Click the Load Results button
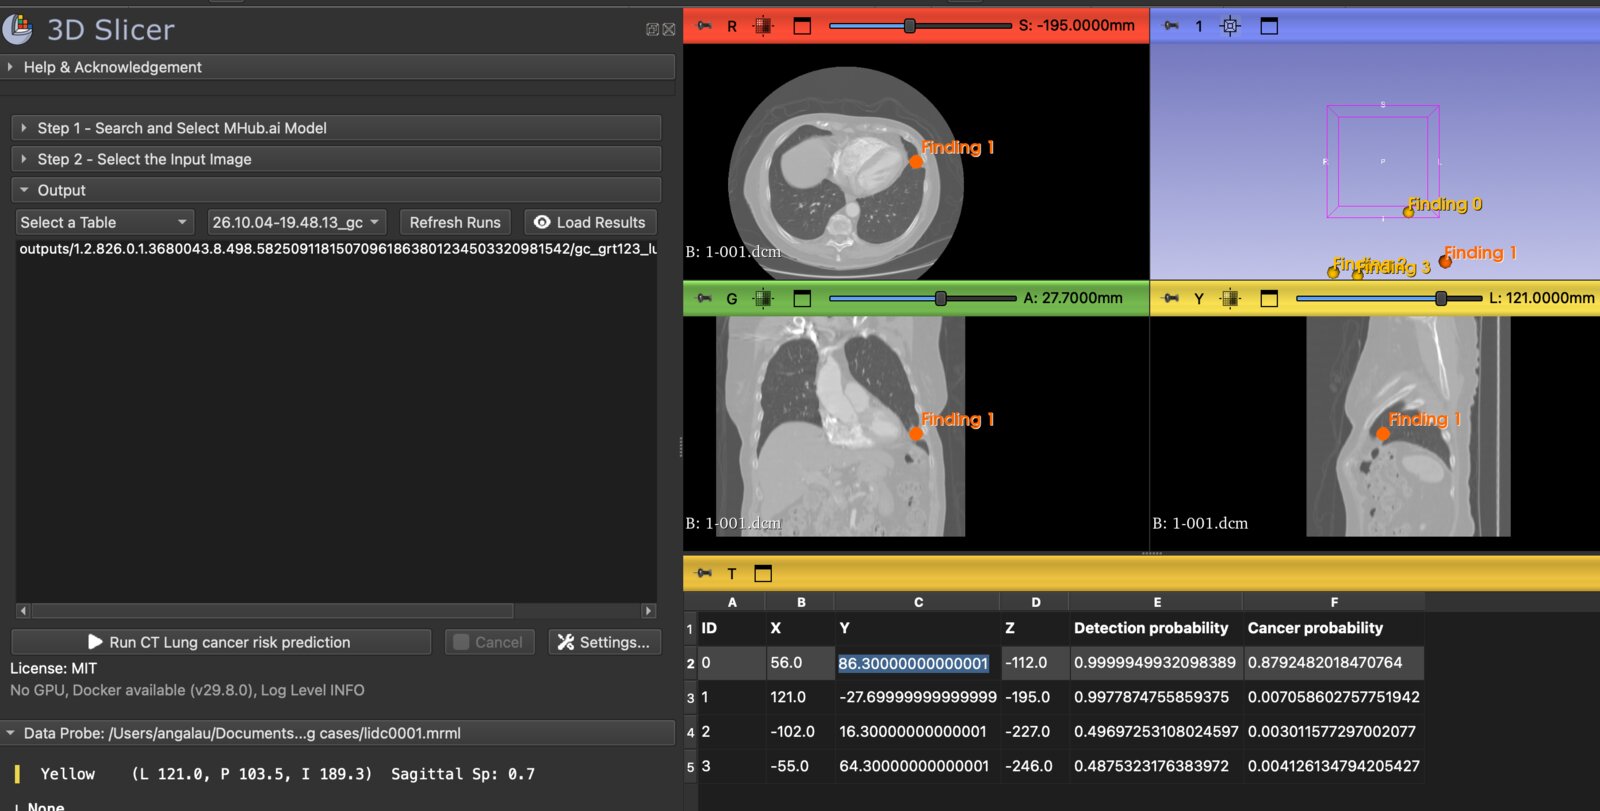Viewport: 1600px width, 811px height. click(x=590, y=222)
